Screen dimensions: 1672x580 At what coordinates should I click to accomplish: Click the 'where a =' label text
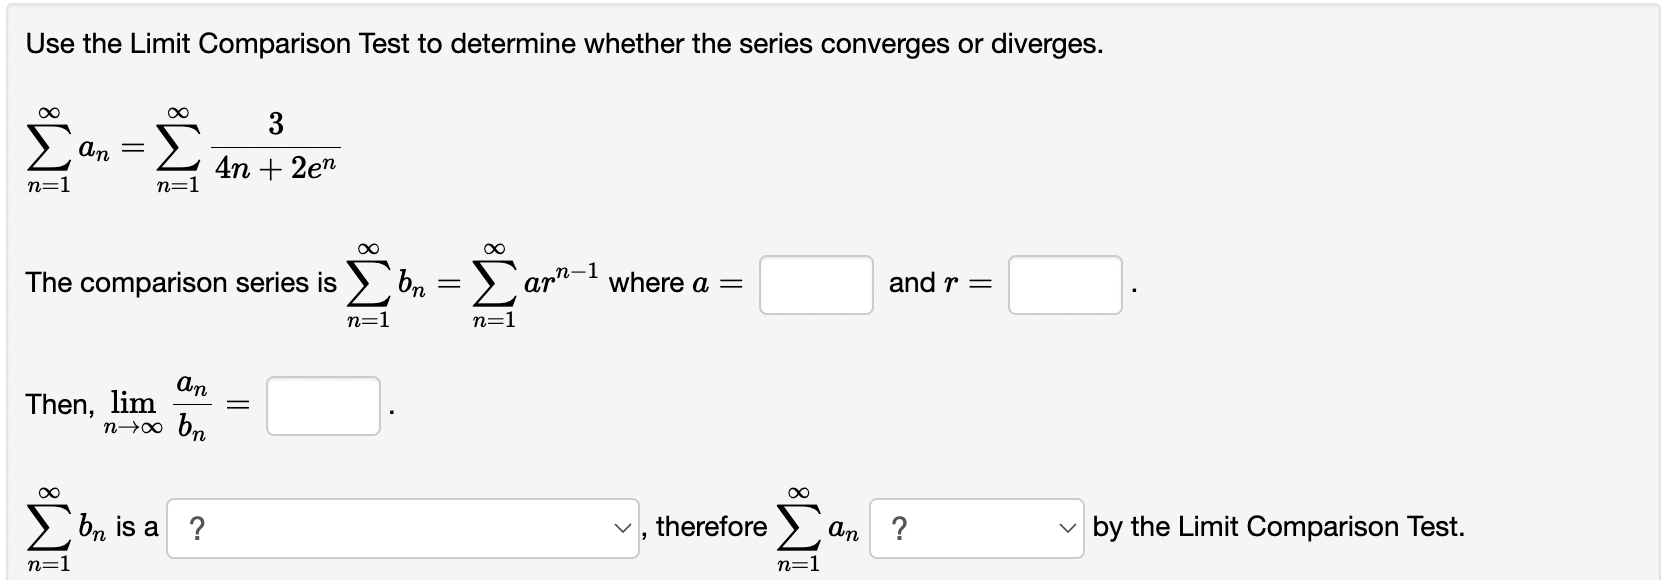click(x=675, y=282)
